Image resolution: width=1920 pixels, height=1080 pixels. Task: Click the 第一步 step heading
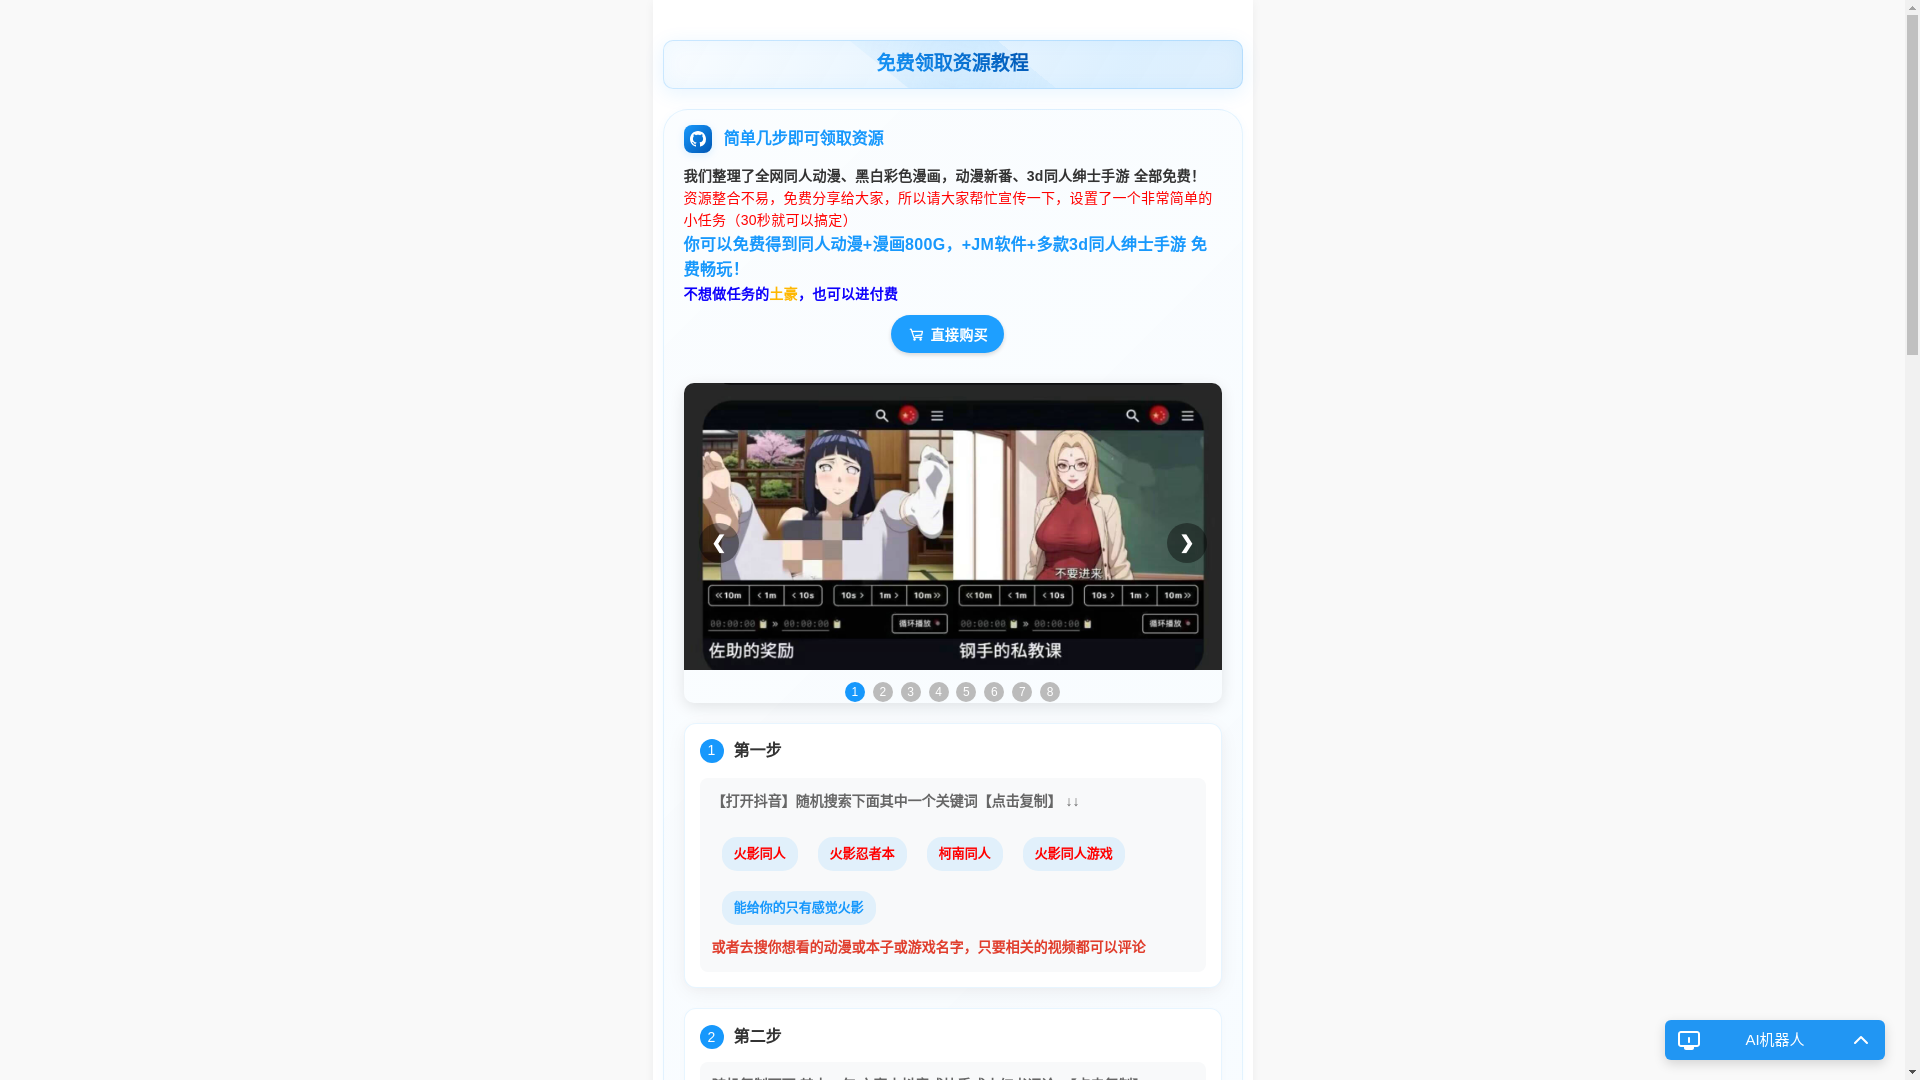(757, 750)
